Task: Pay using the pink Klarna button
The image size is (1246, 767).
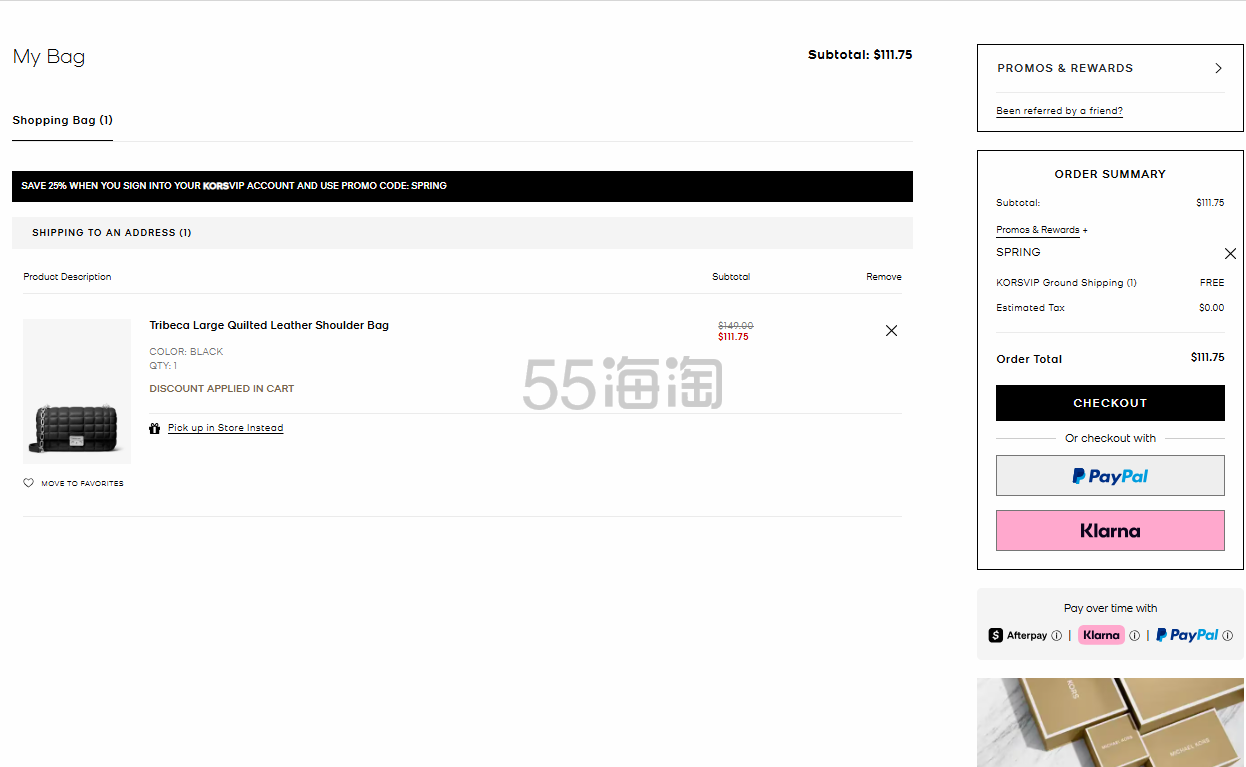Action: [x=1110, y=531]
